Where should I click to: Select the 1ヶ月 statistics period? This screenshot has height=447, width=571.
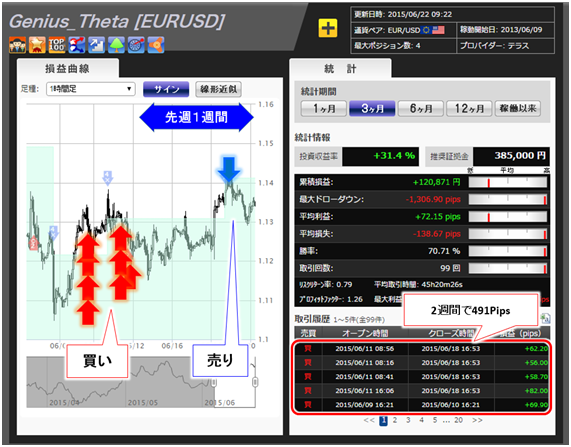(324, 109)
